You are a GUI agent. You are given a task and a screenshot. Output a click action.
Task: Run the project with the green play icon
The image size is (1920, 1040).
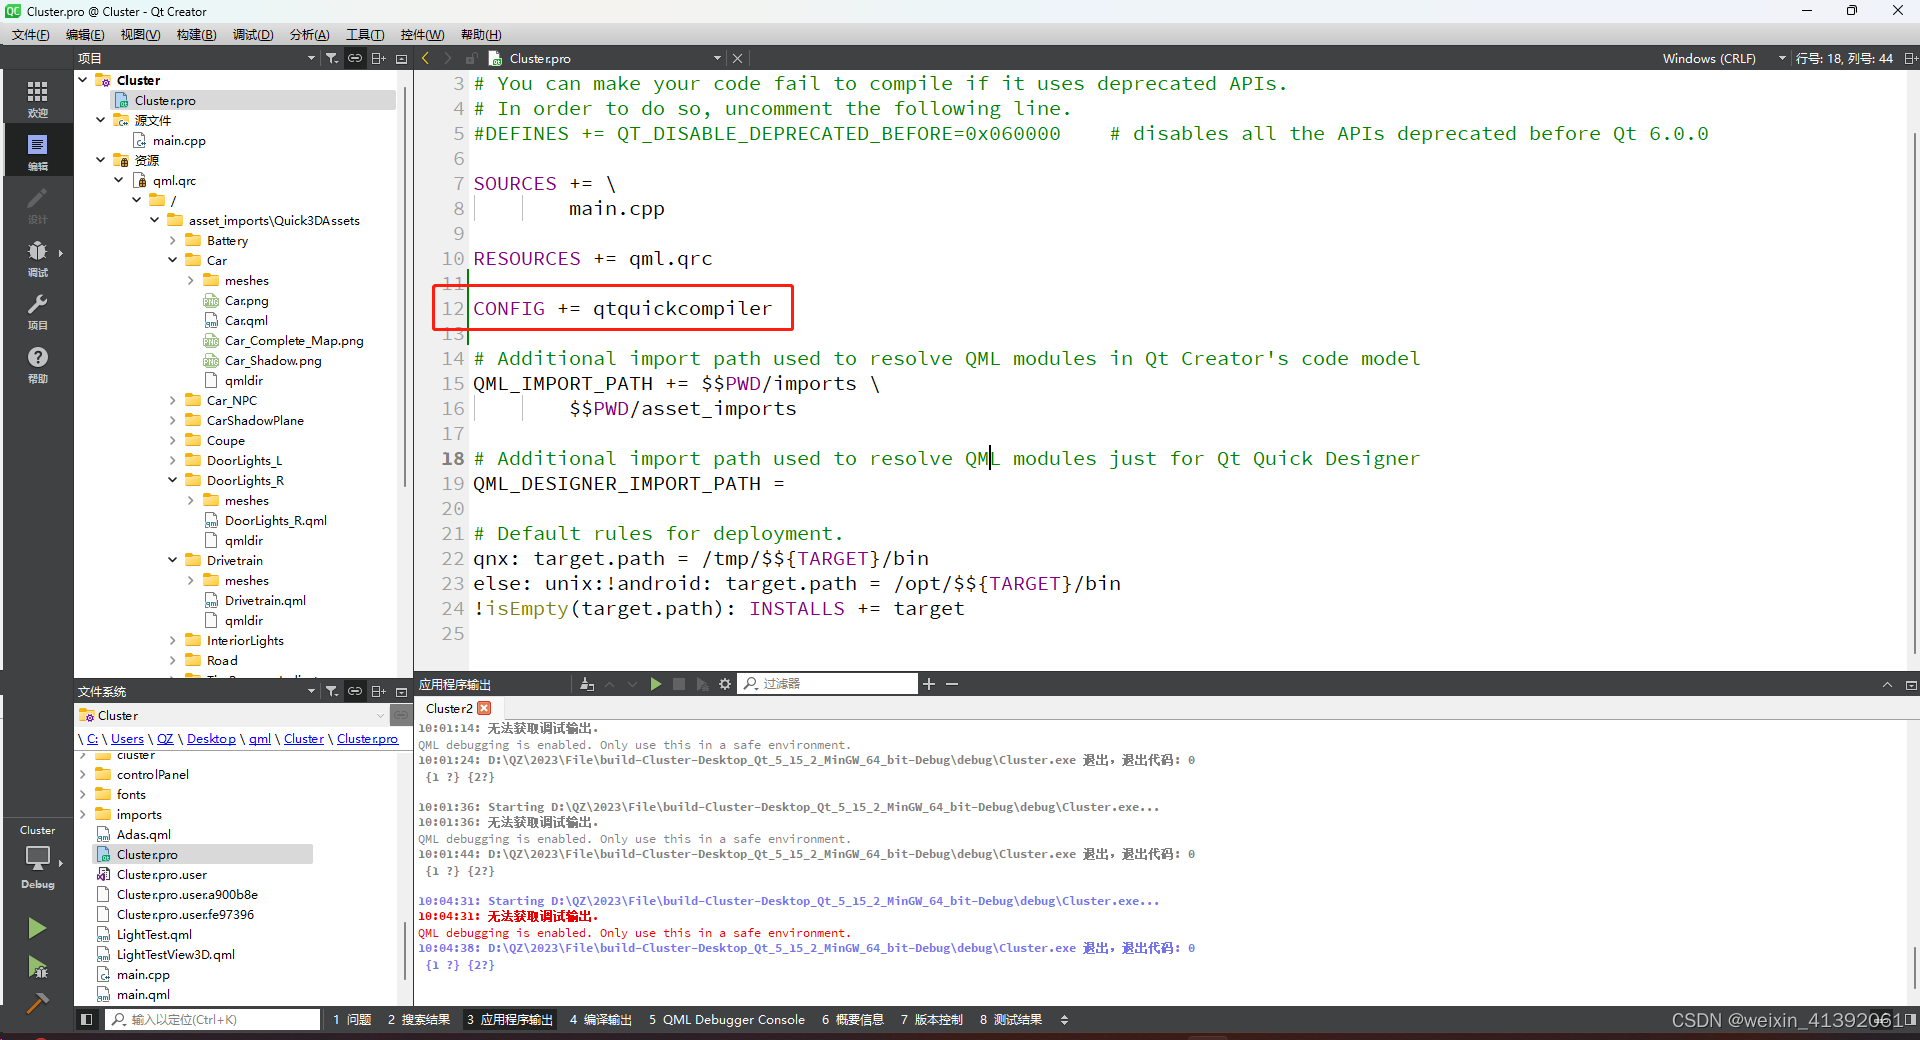tap(37, 928)
